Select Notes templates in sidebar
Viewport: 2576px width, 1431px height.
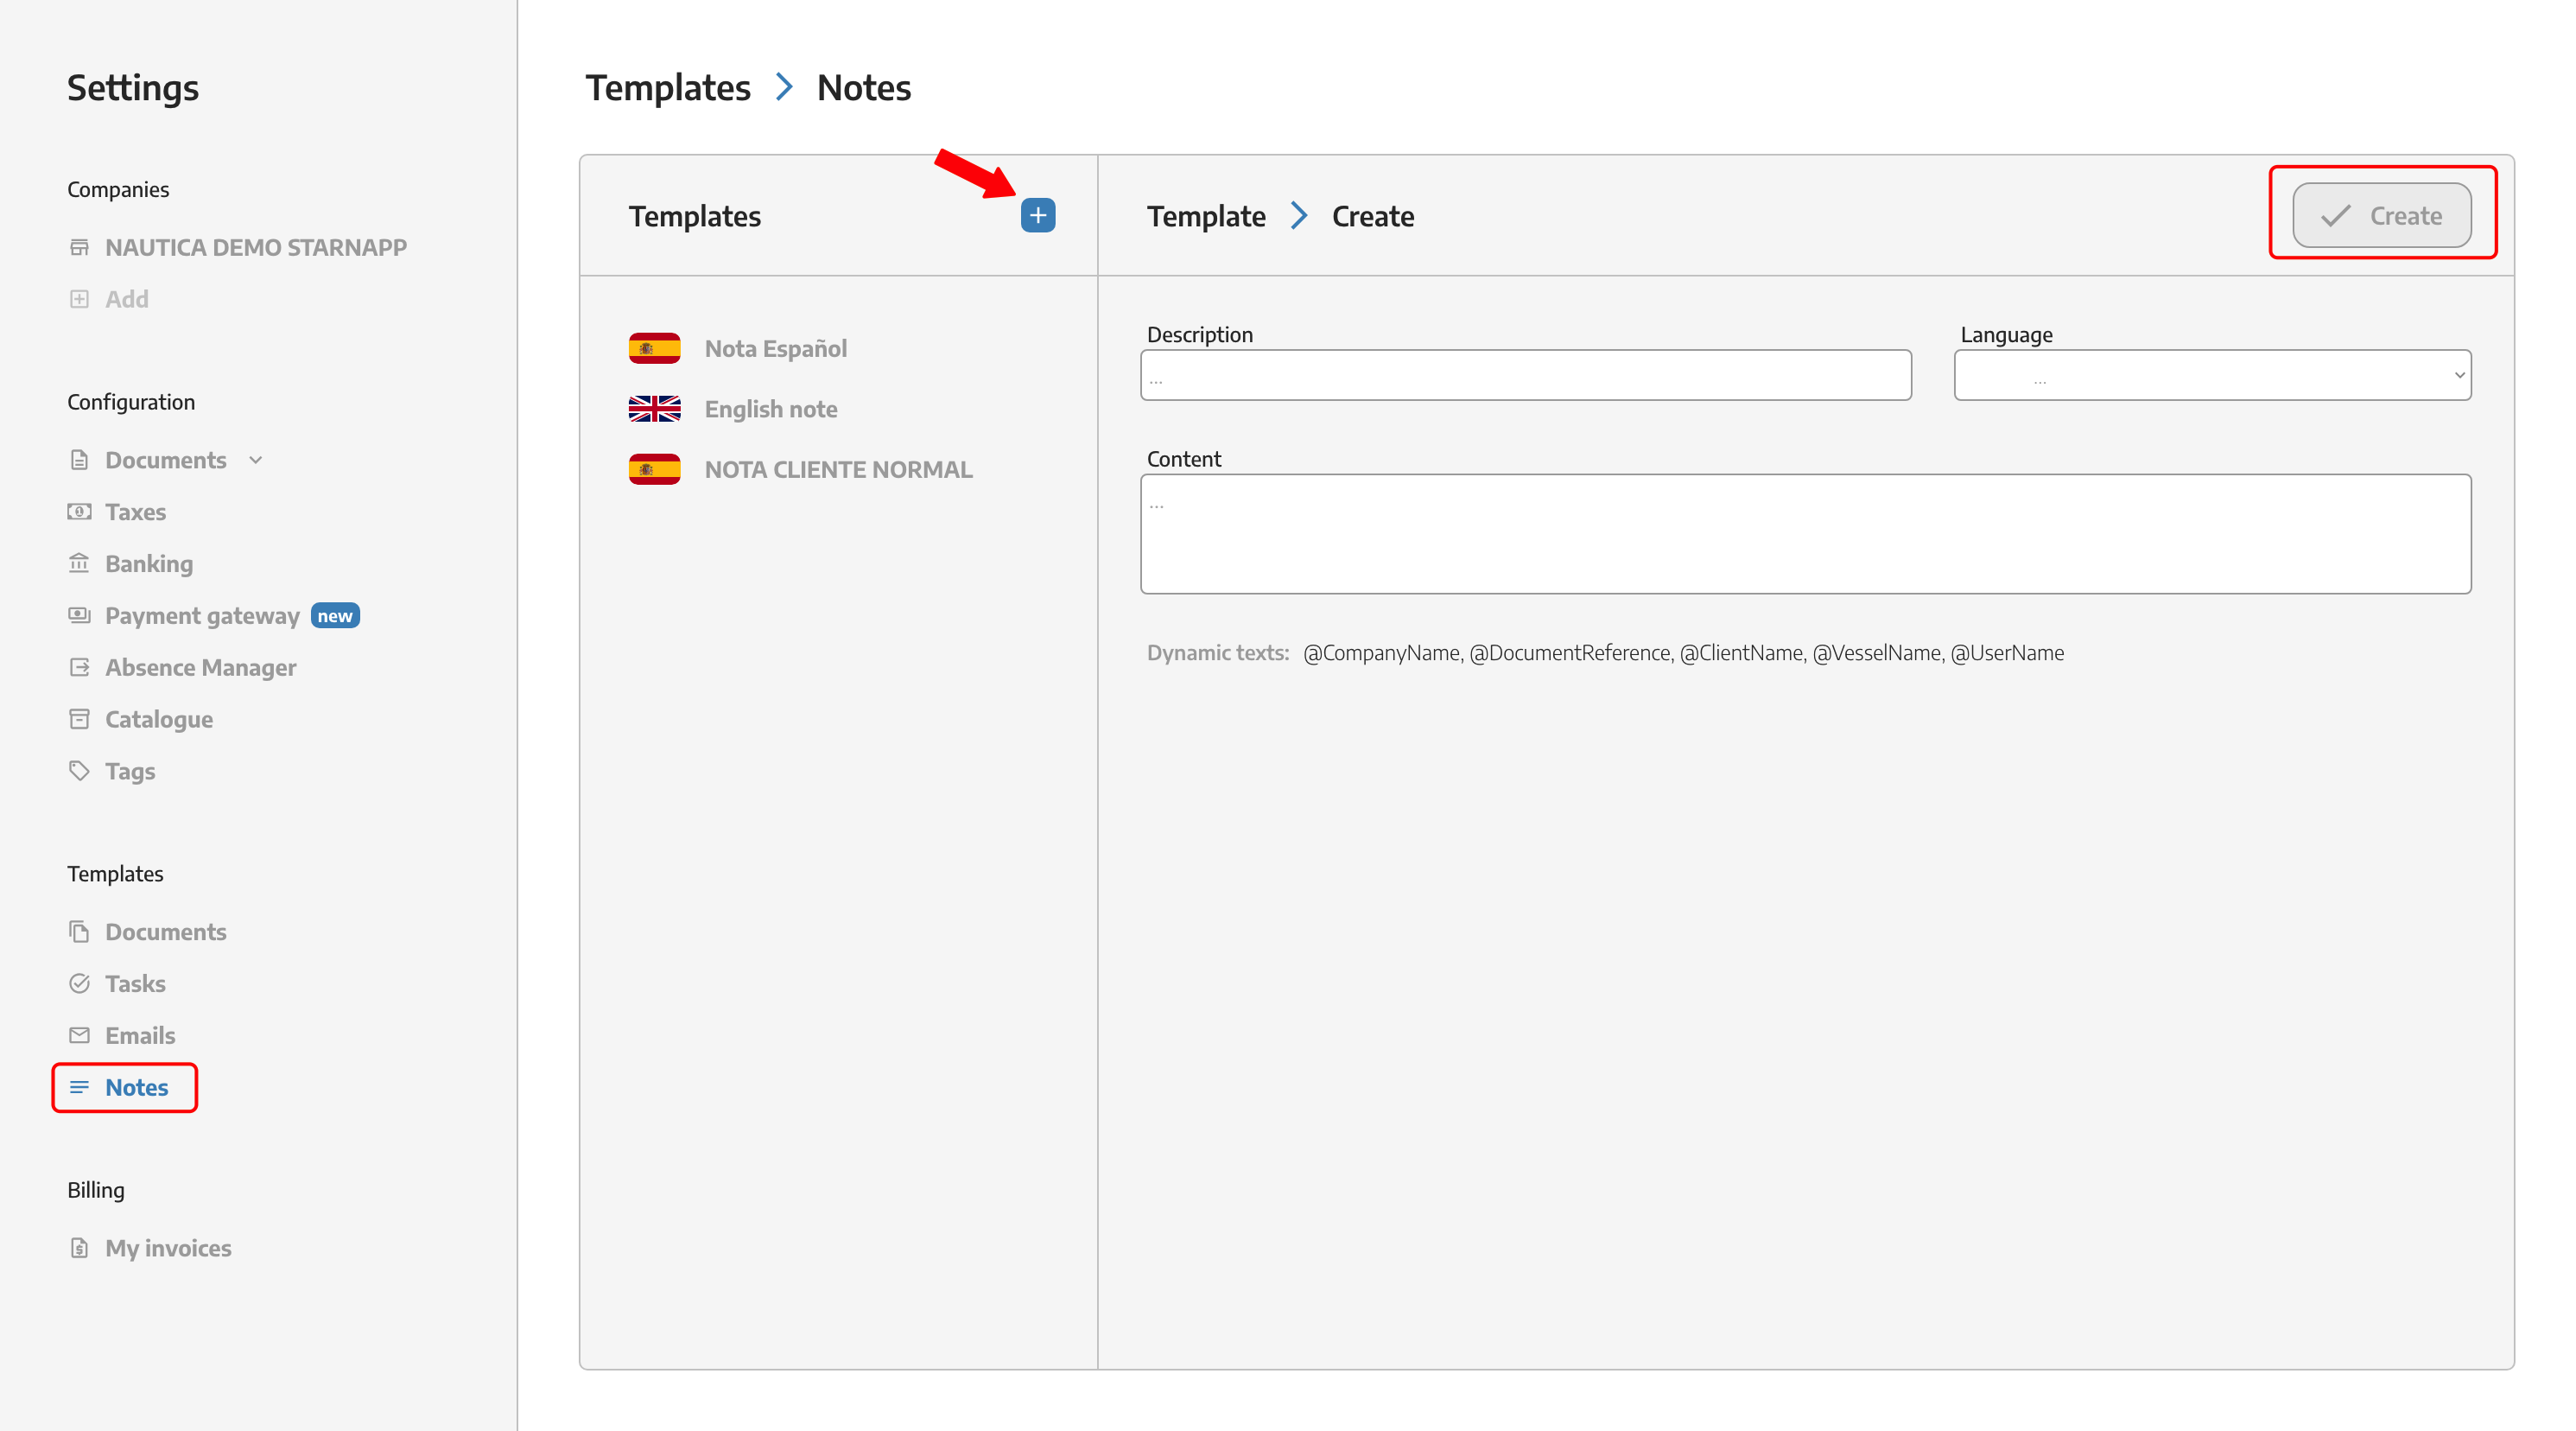[x=136, y=1087]
